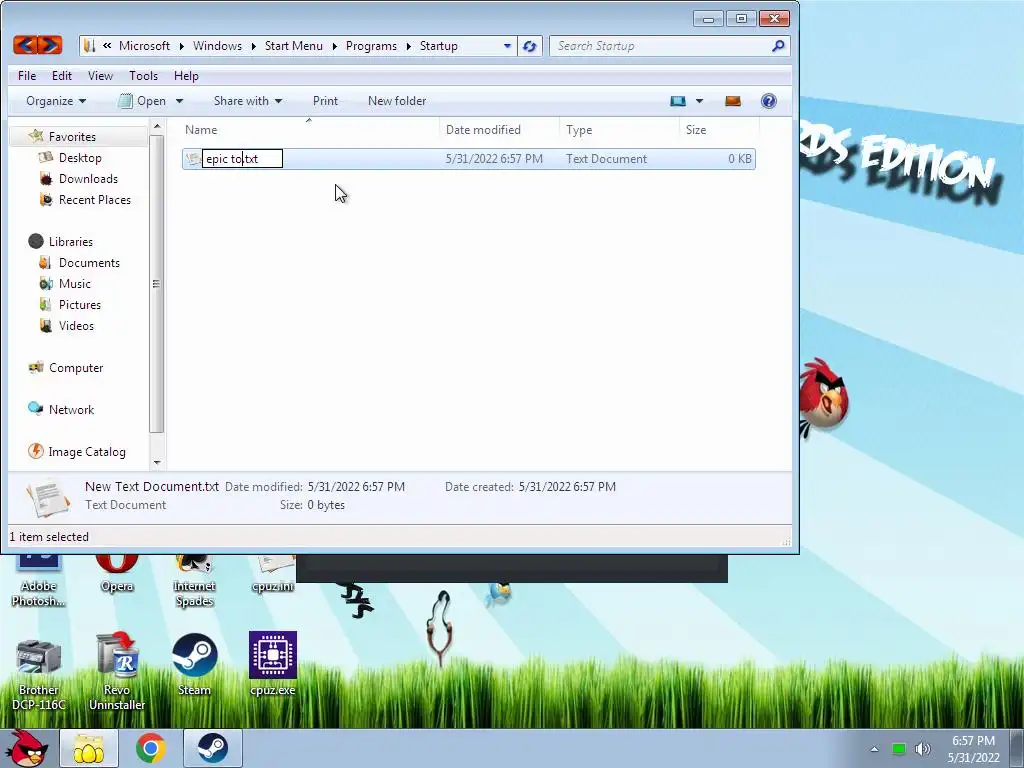Select Network in navigation pane

coord(71,409)
